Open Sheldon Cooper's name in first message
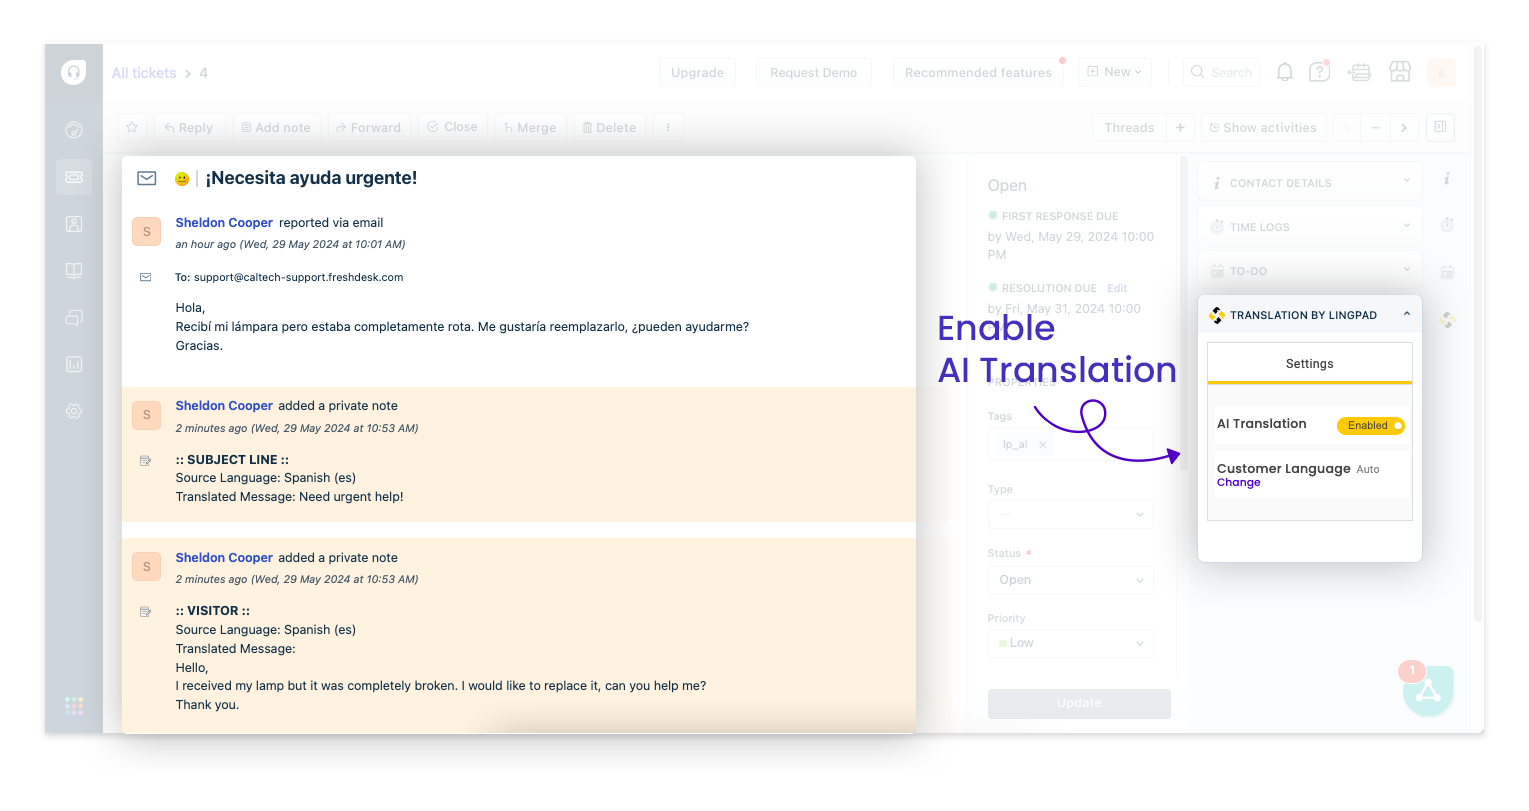This screenshot has height=811, width=1529. [224, 223]
